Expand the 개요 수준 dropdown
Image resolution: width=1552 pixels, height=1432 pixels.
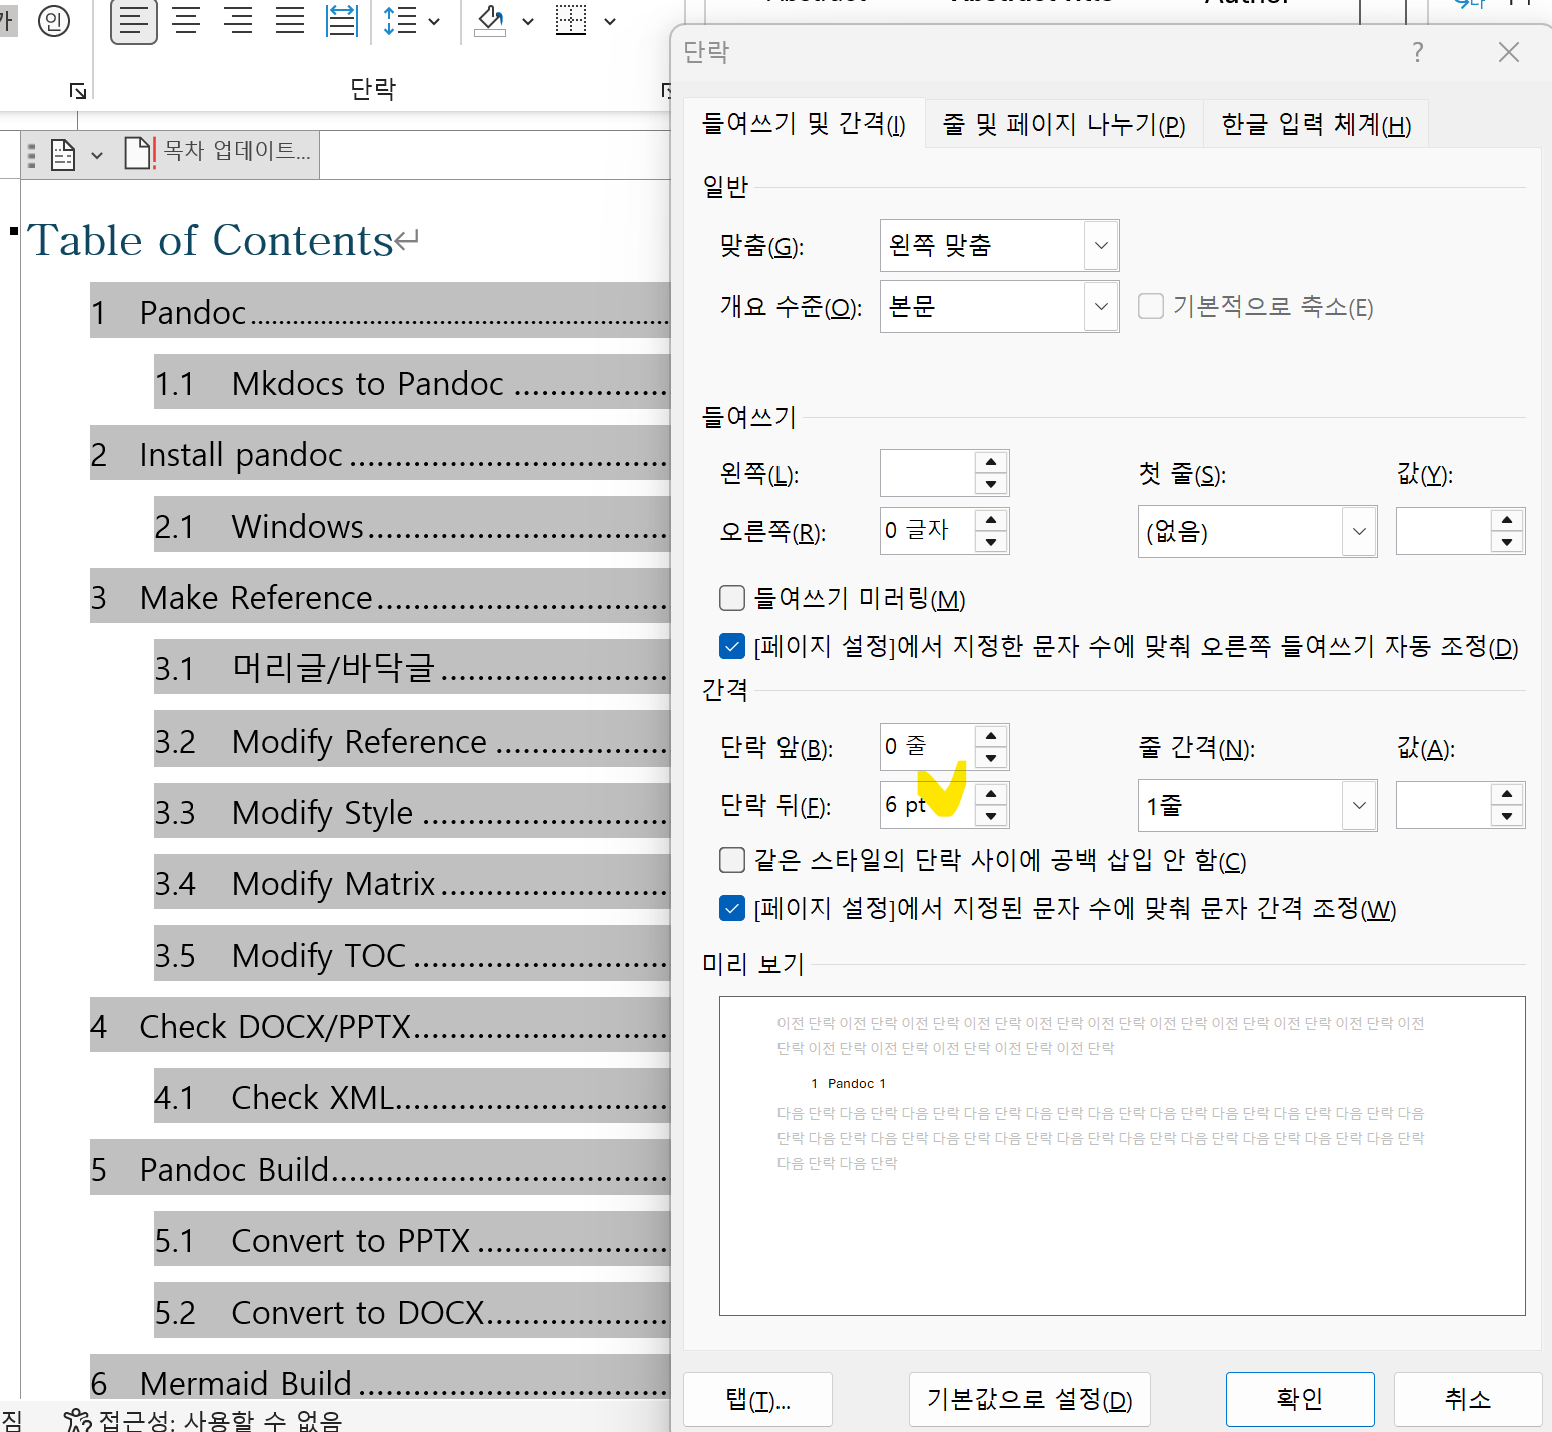(x=999, y=306)
